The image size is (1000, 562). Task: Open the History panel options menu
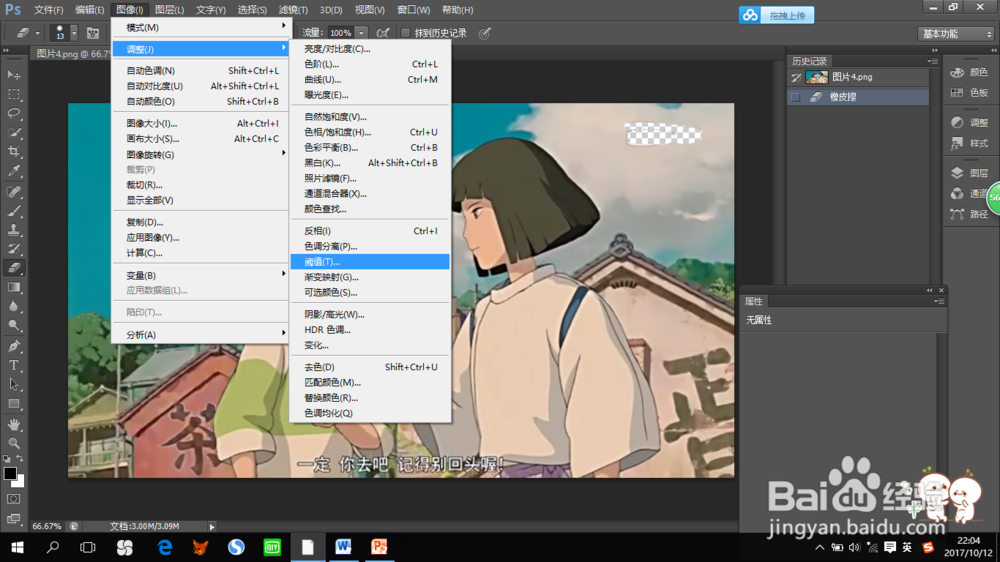pyautogui.click(x=932, y=61)
